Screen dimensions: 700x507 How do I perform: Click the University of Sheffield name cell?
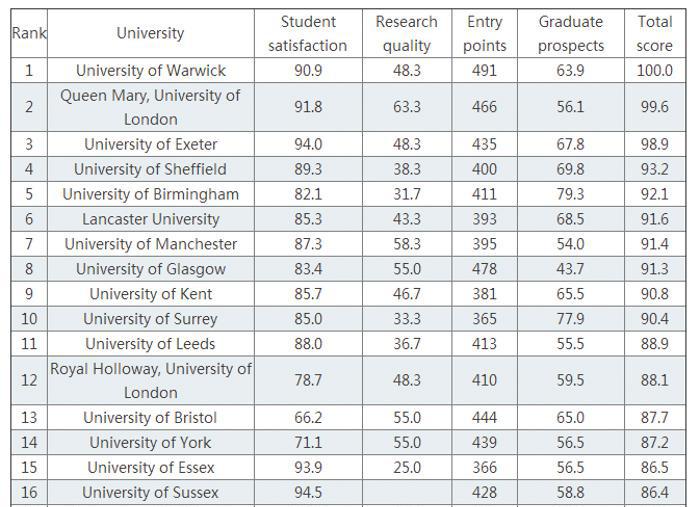tap(150, 169)
